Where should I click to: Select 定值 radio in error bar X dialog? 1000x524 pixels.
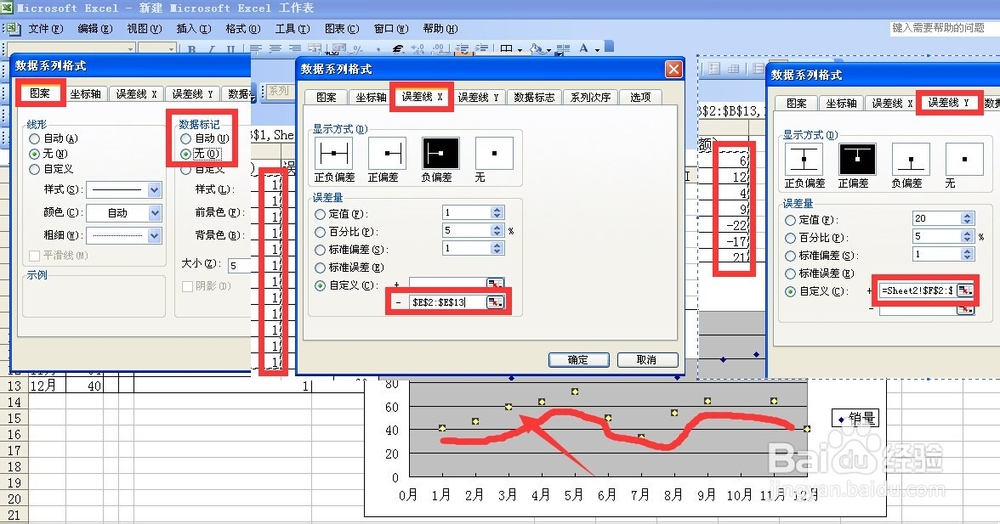pos(320,214)
